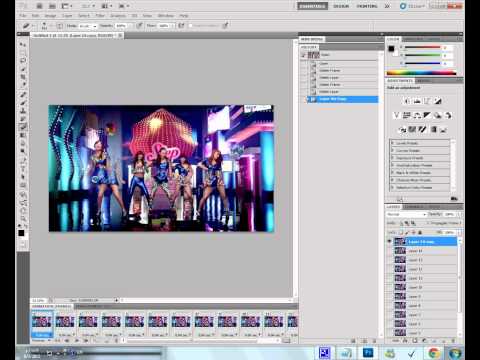Select the Crop tool
The image size is (480, 360).
pos(23,77)
